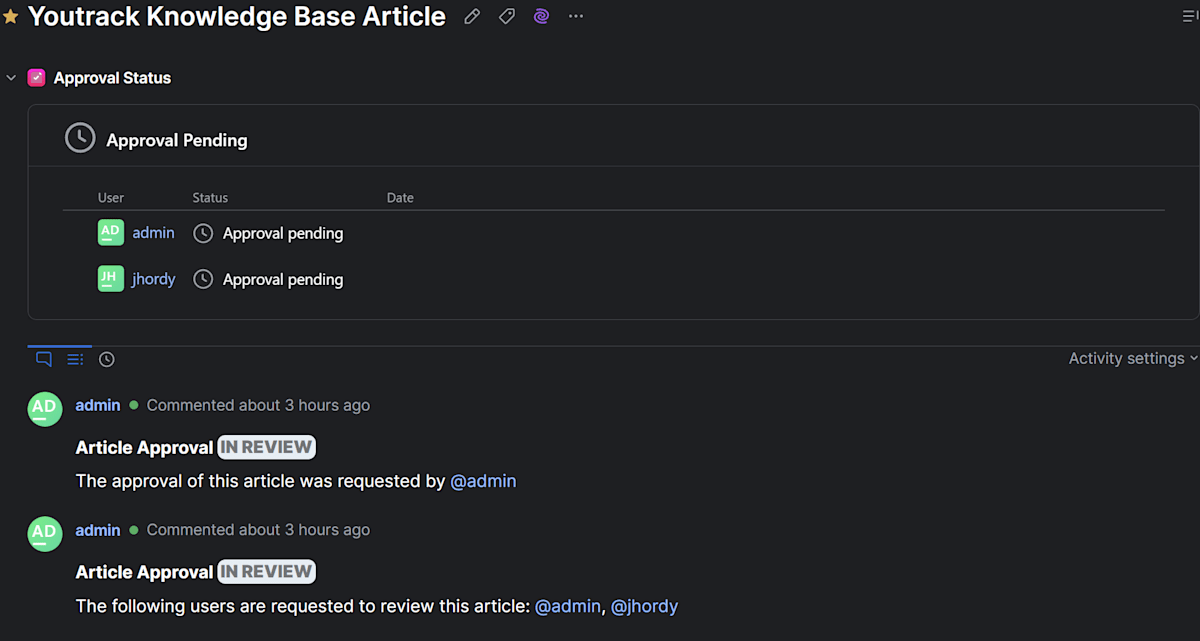The width and height of the screenshot is (1200, 641).
Task: Open jhordy user link in approval table
Action: [x=154, y=279]
